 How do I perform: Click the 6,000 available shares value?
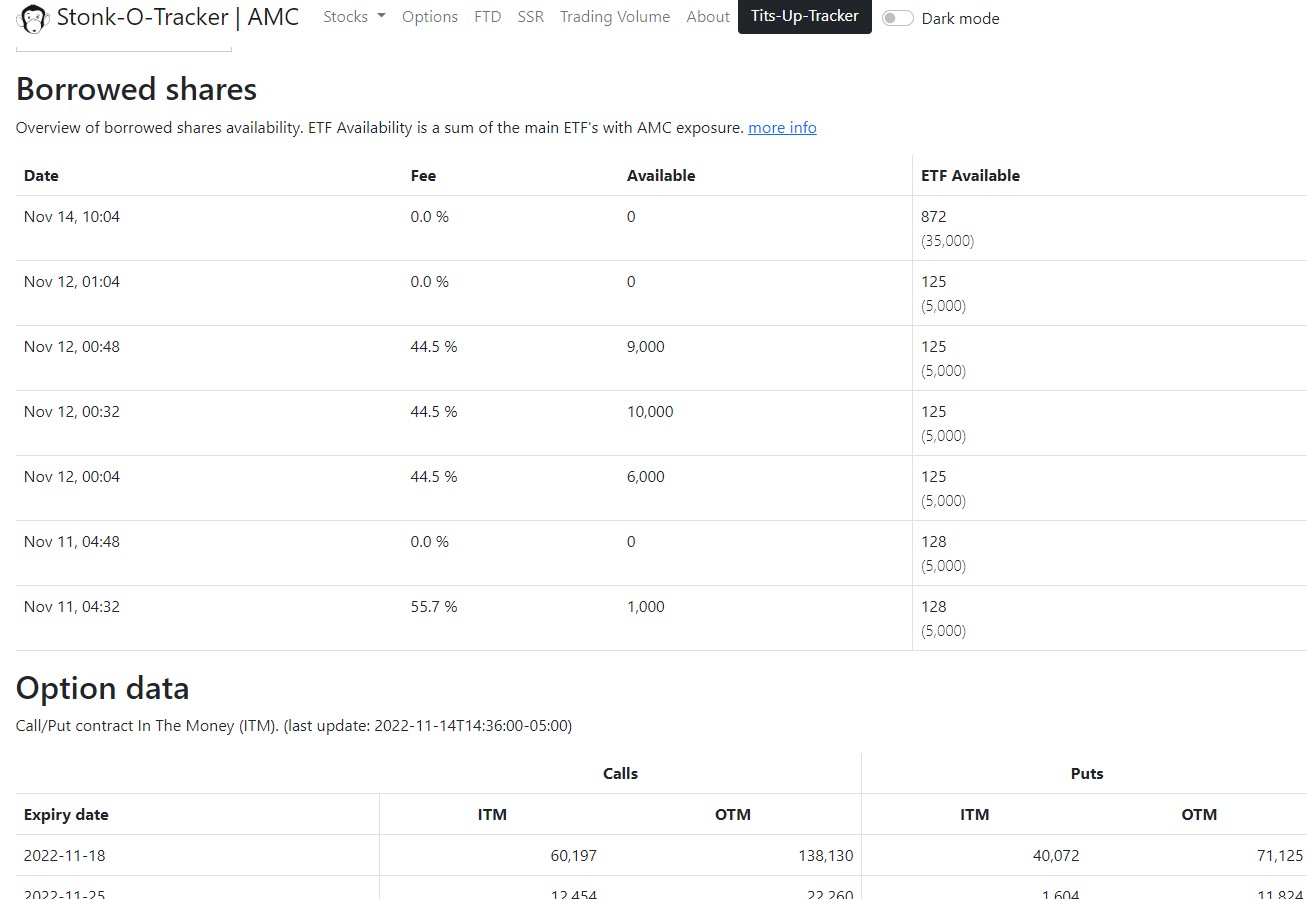click(646, 477)
